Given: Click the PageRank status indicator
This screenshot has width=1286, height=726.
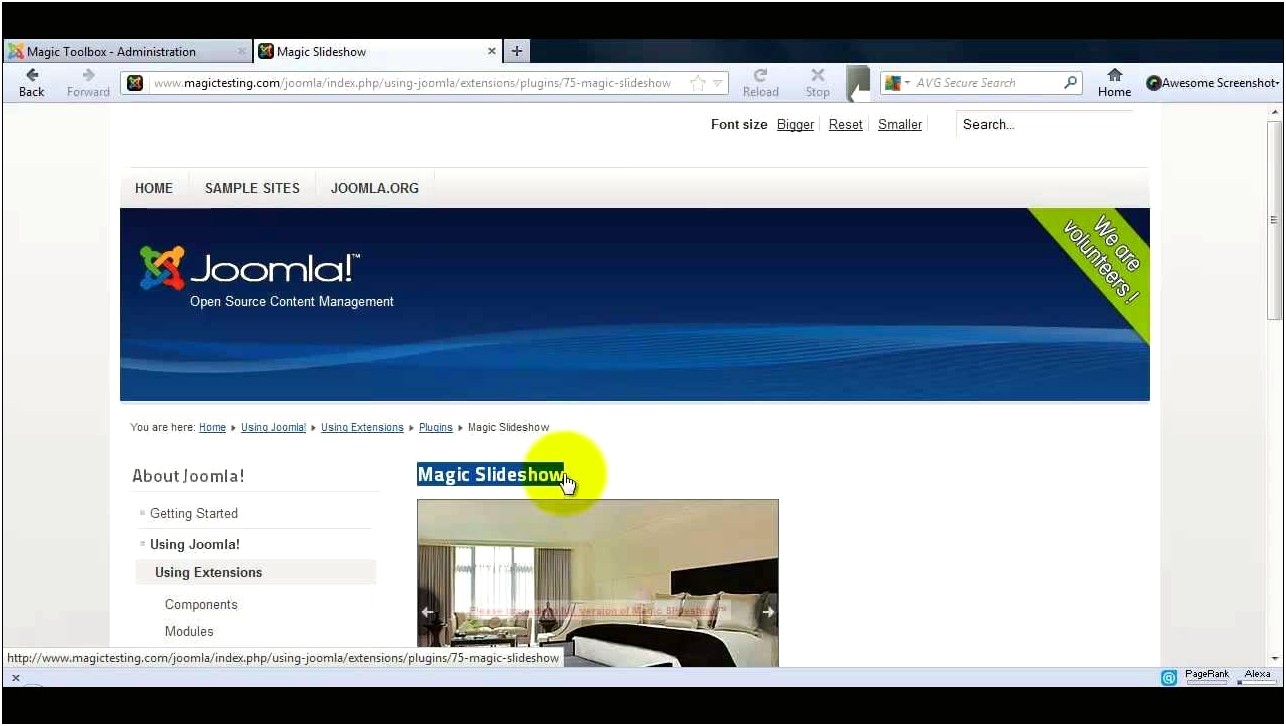Looking at the screenshot, I should [1207, 677].
